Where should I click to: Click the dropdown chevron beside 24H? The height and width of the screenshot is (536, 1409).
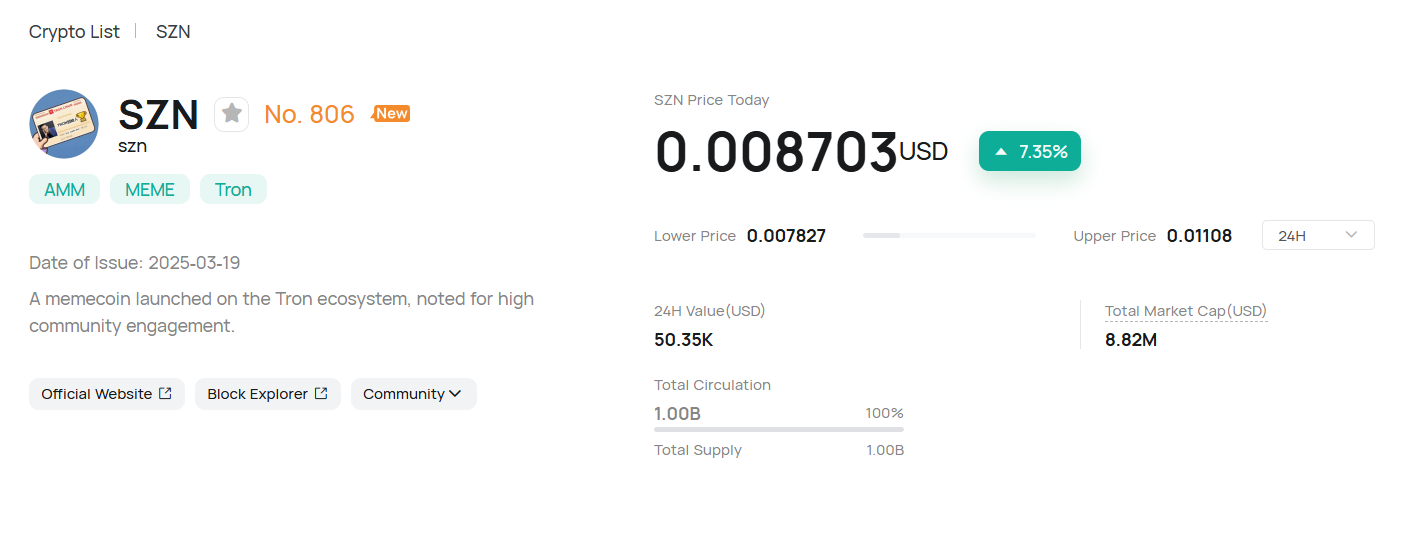point(1351,235)
